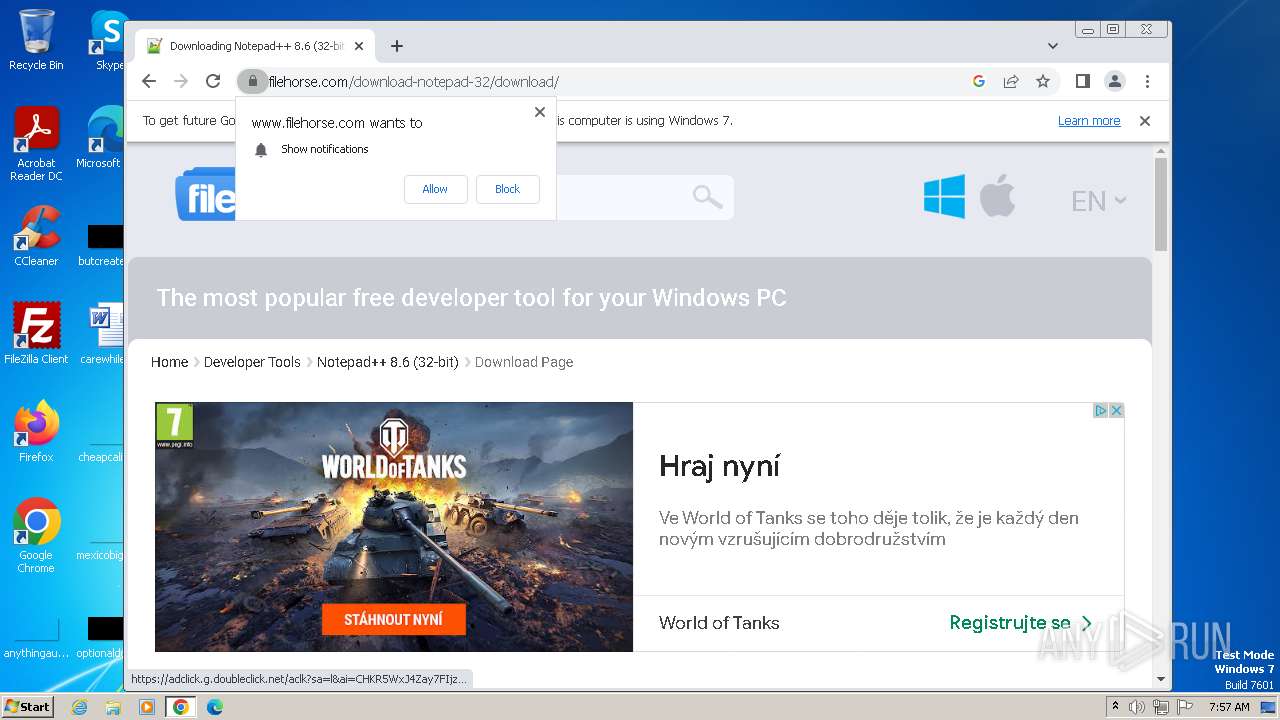This screenshot has width=1280, height=720.
Task: Open Microsoft Edge from taskbar
Action: pyautogui.click(x=214, y=707)
